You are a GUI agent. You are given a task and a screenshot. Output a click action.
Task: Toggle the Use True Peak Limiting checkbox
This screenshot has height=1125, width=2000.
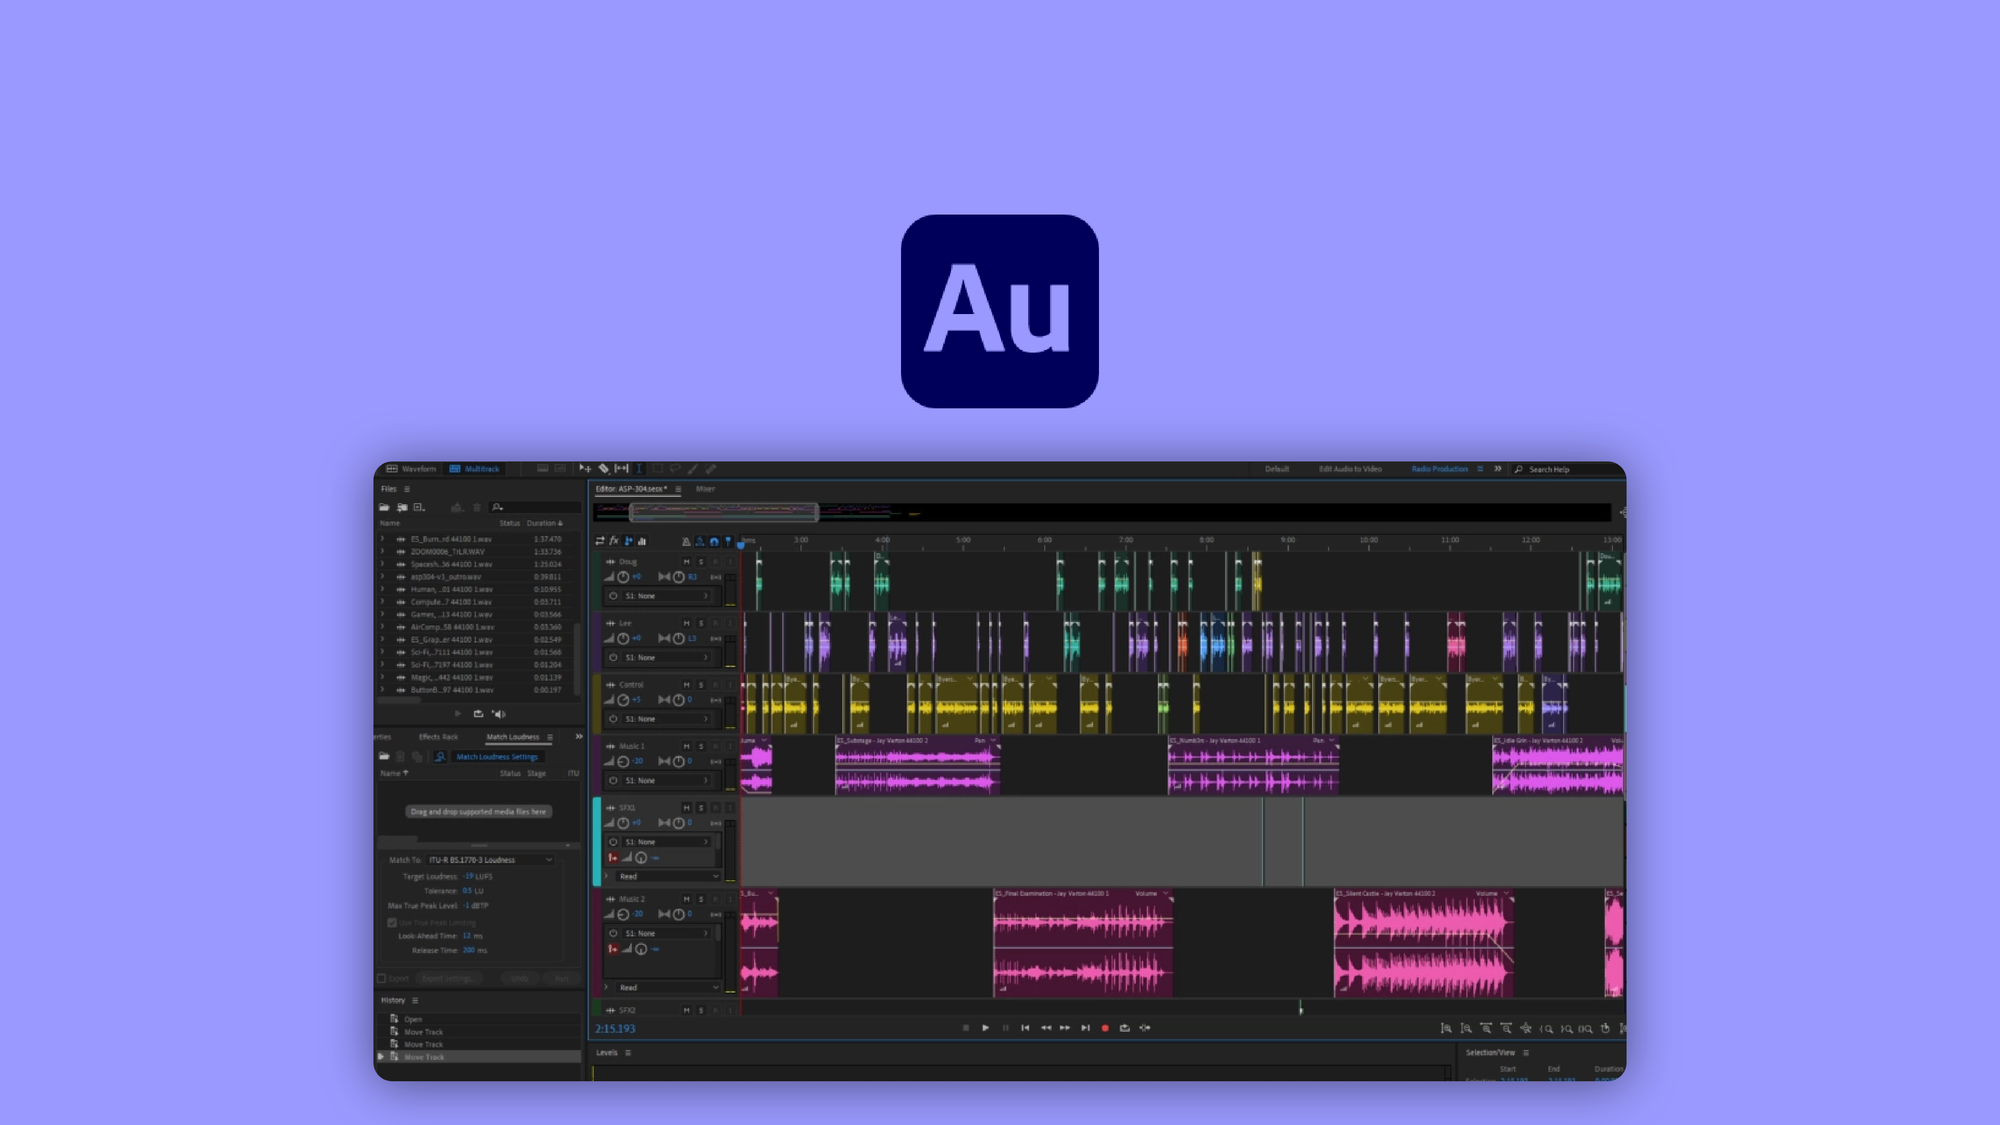[x=392, y=922]
